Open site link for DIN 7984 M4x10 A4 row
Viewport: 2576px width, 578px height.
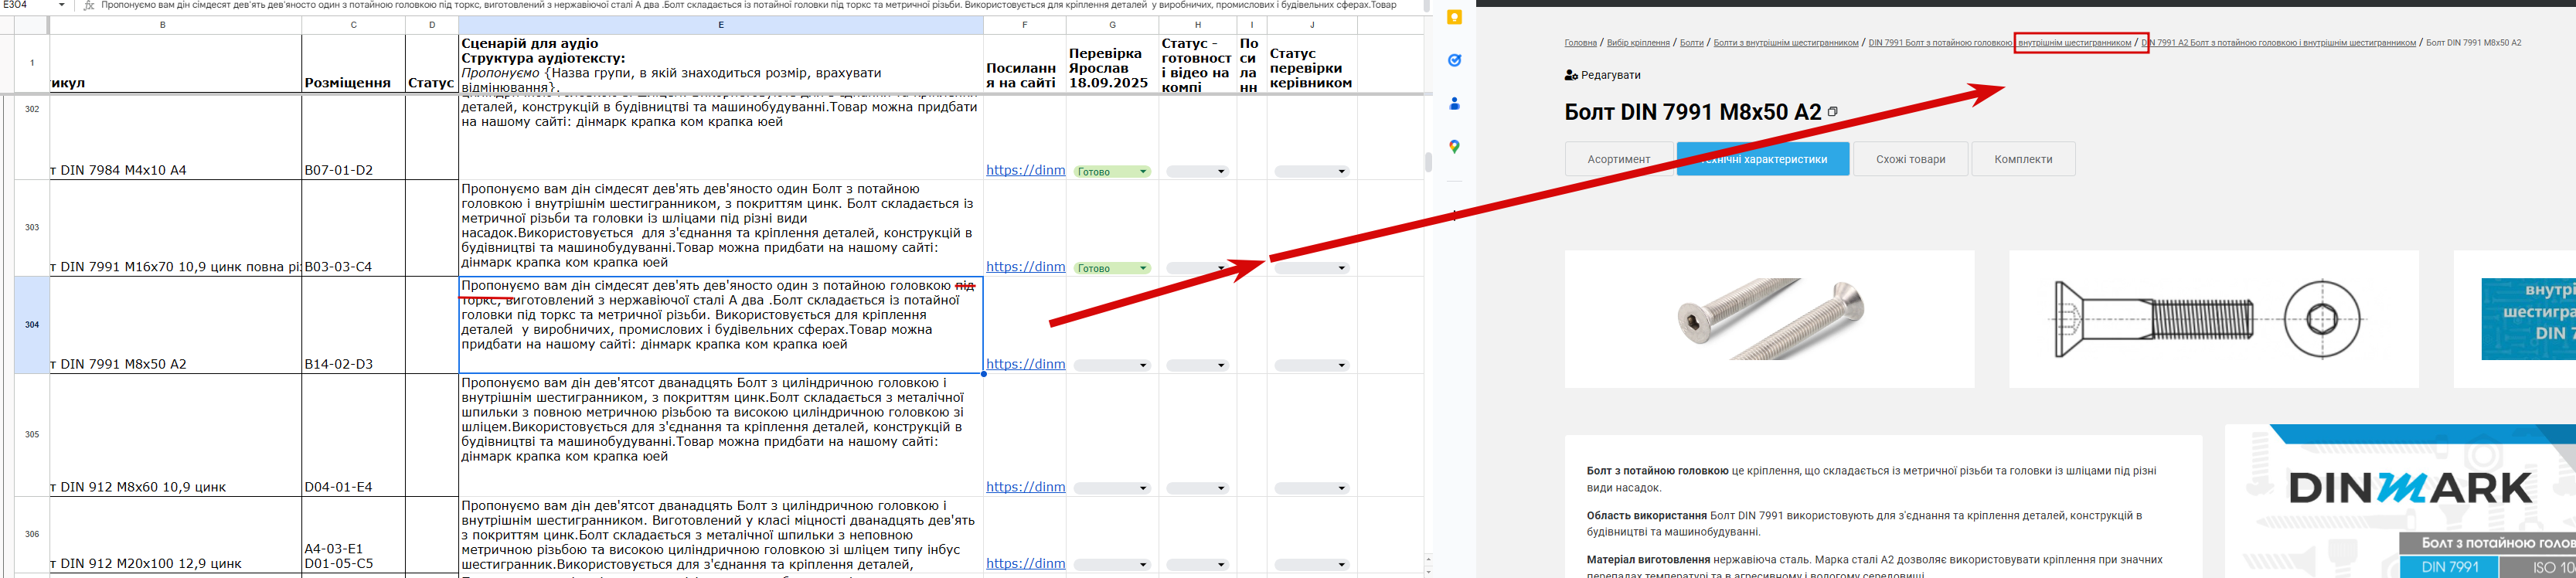click(1025, 170)
